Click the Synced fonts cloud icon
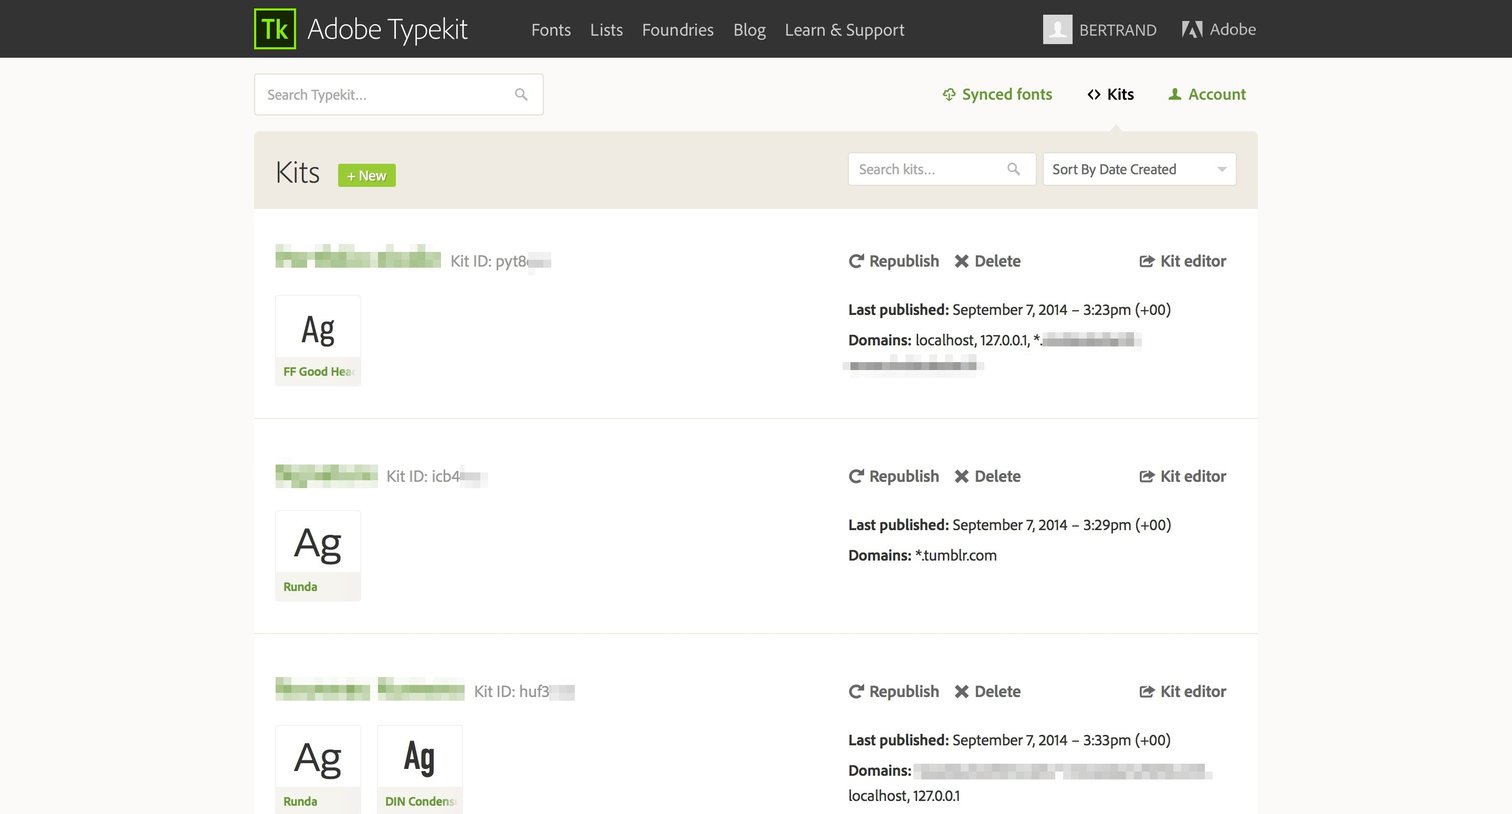 [949, 94]
